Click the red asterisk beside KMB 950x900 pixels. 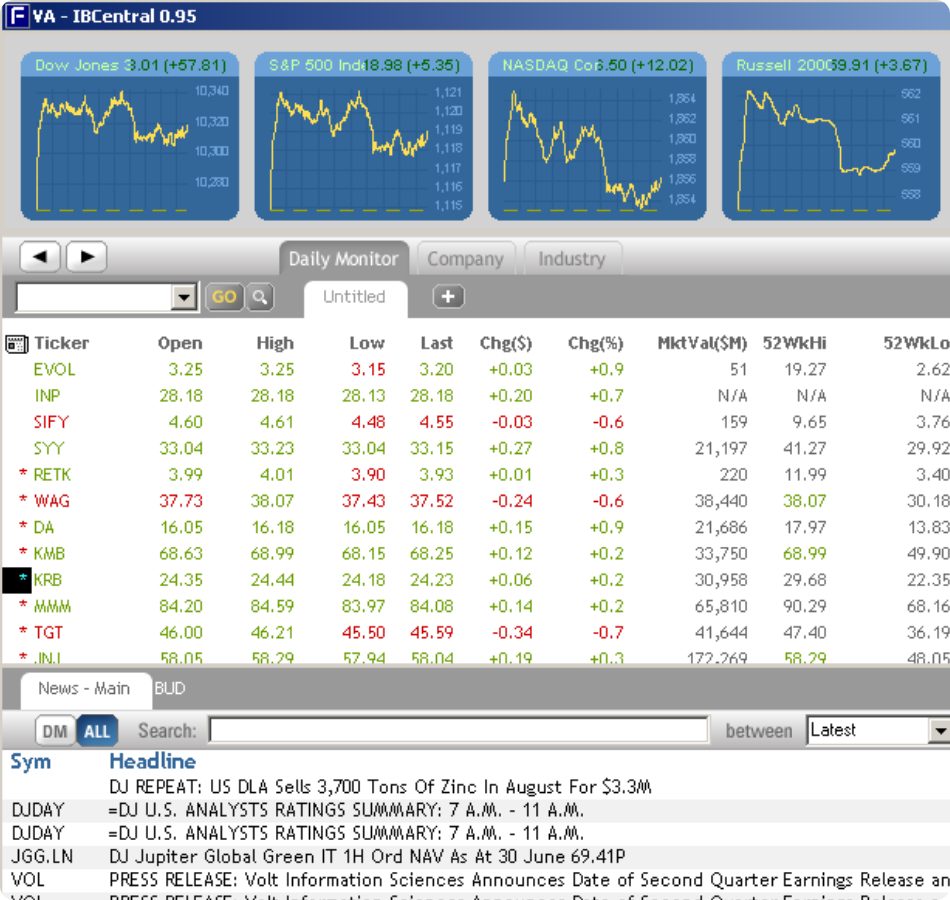tap(23, 552)
